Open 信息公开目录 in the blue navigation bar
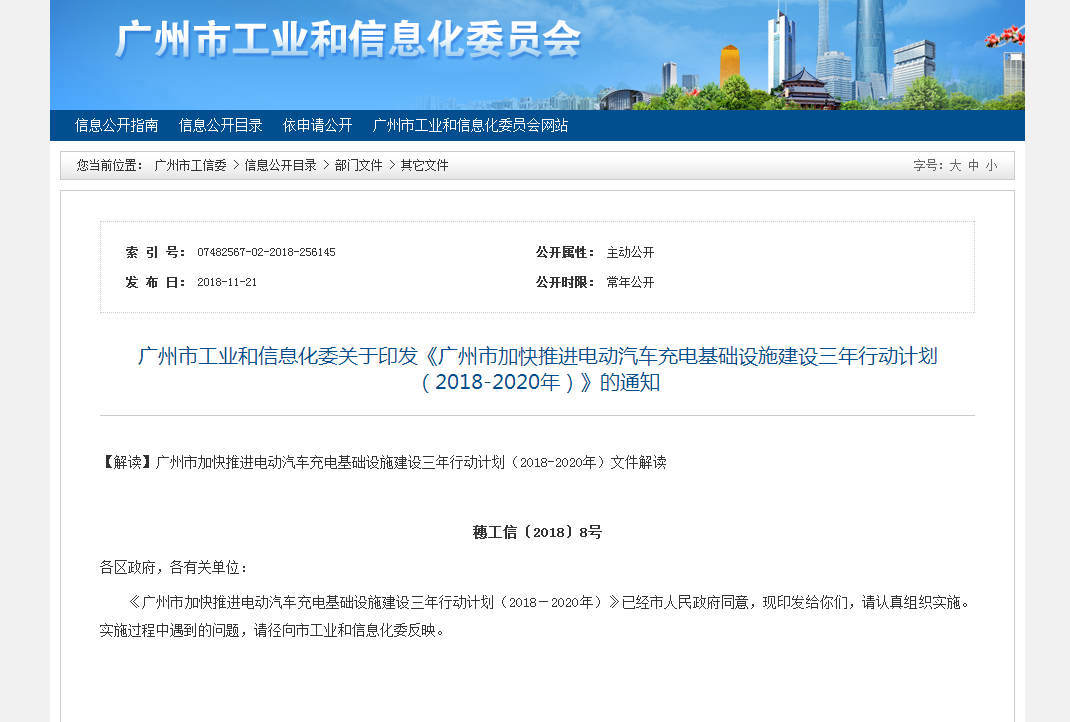The width and height of the screenshot is (1070, 722). [x=220, y=125]
